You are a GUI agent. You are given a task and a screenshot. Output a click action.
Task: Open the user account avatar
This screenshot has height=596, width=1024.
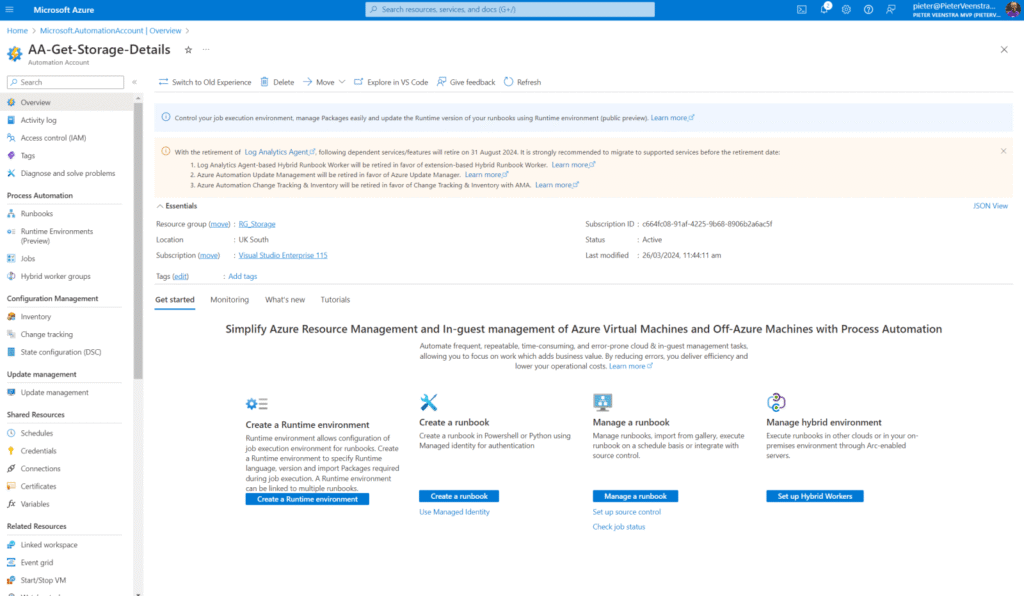[1013, 10]
